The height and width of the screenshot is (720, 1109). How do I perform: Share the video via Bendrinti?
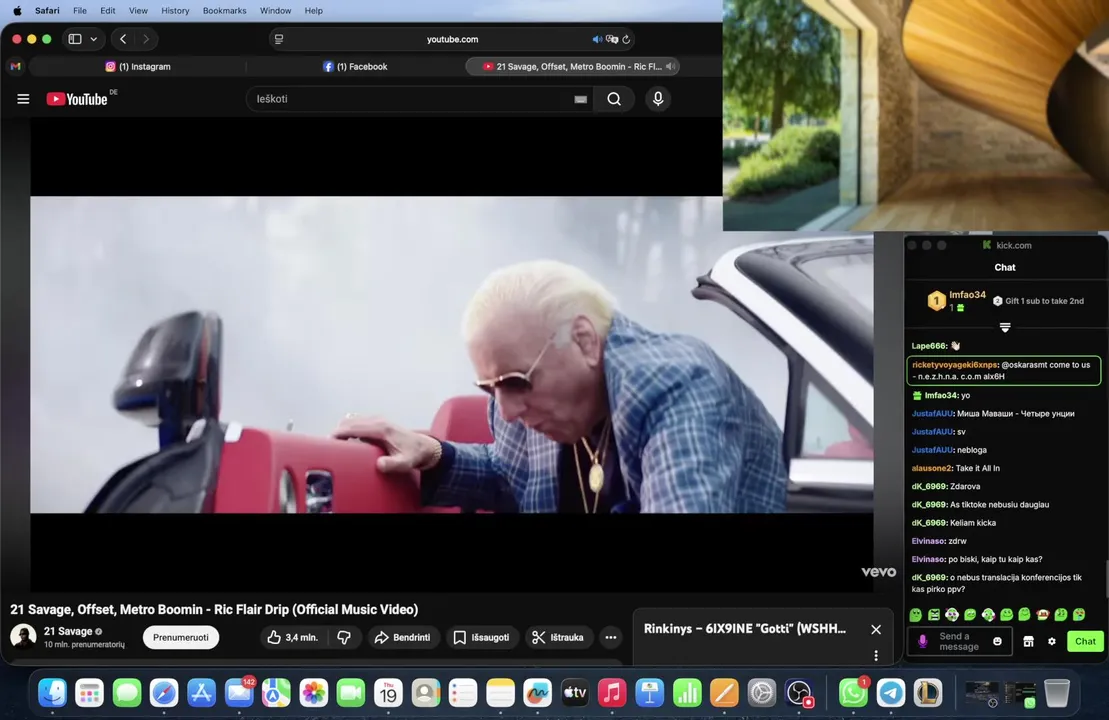click(x=402, y=637)
